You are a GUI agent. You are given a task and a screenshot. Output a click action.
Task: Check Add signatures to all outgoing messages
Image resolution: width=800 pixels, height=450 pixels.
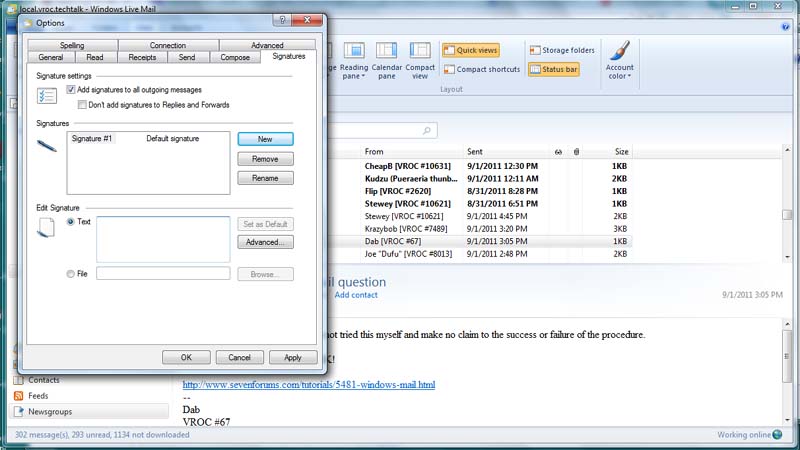click(70, 90)
